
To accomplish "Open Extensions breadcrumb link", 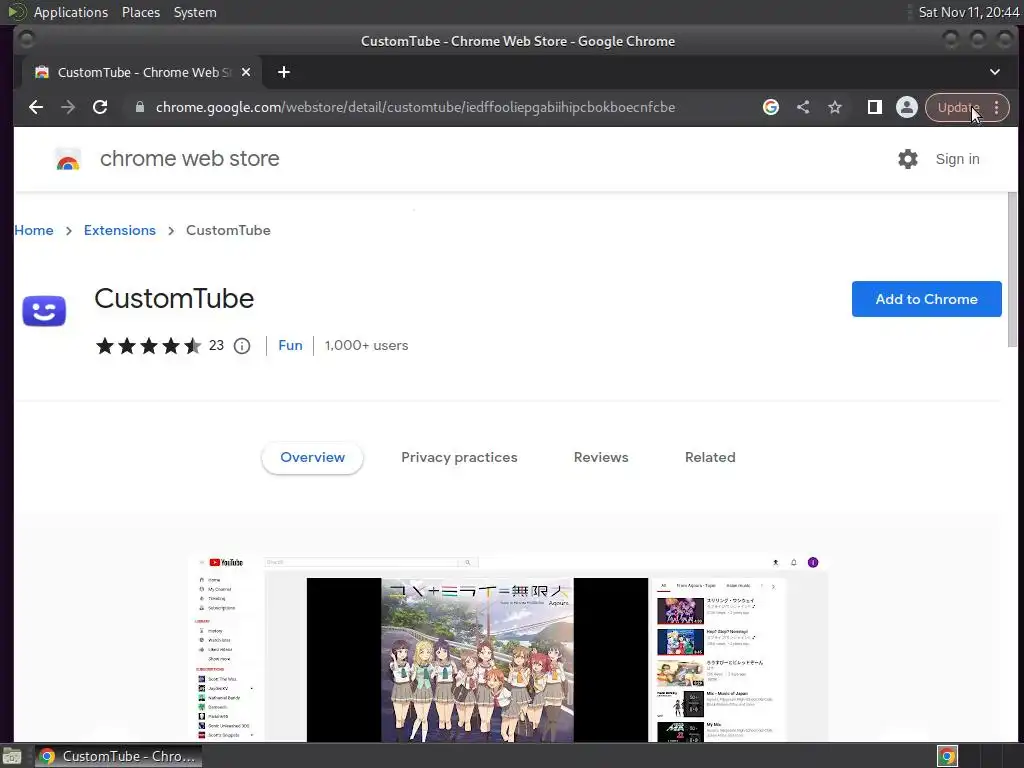I will click(120, 231).
